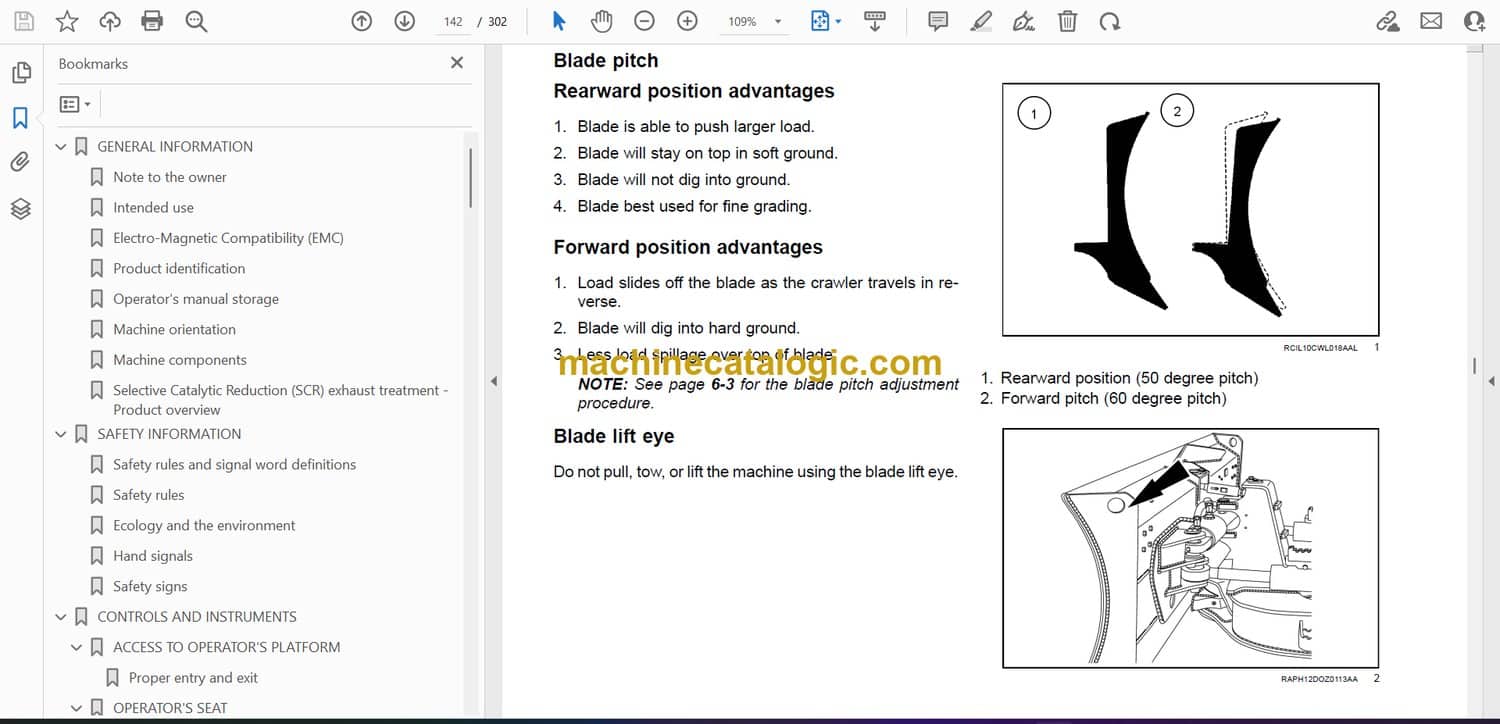The image size is (1500, 724).
Task: Activate the Hand pan tool
Action: pyautogui.click(x=601, y=21)
